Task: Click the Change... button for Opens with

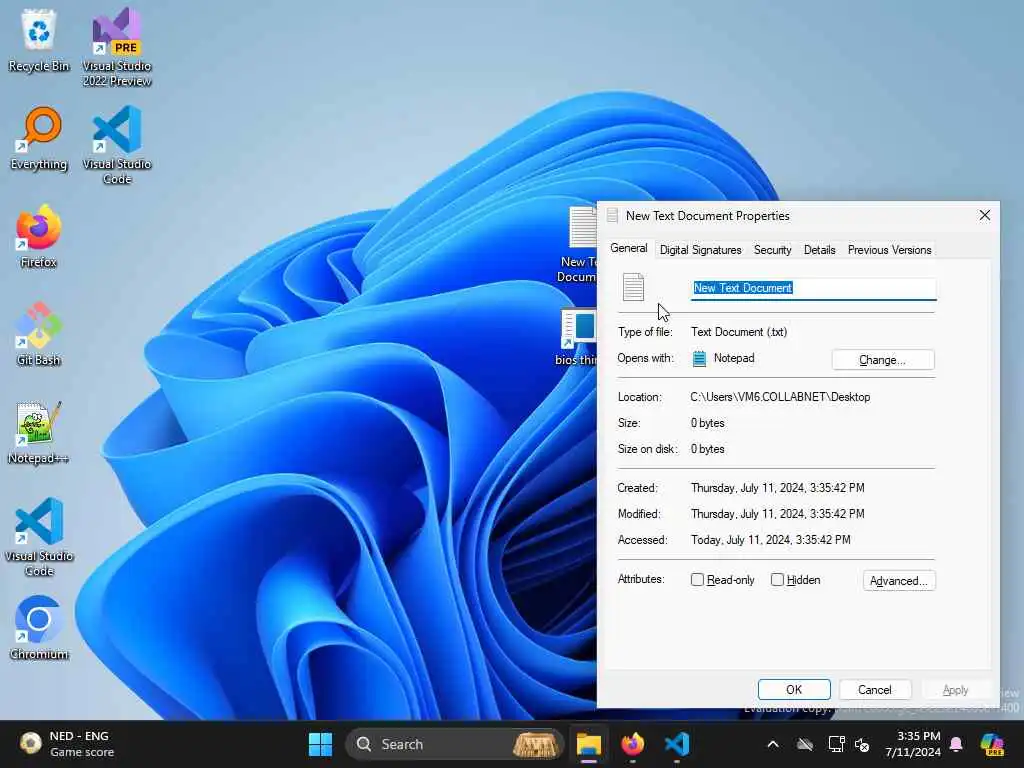Action: point(883,360)
